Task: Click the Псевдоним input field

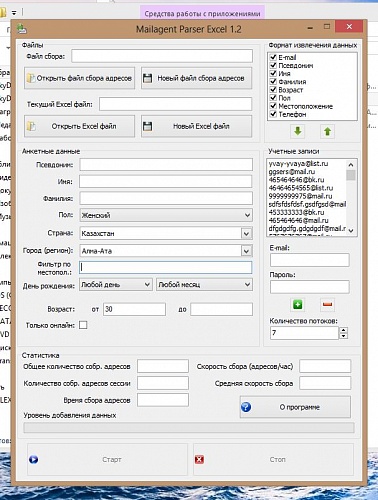Action: click(x=166, y=165)
